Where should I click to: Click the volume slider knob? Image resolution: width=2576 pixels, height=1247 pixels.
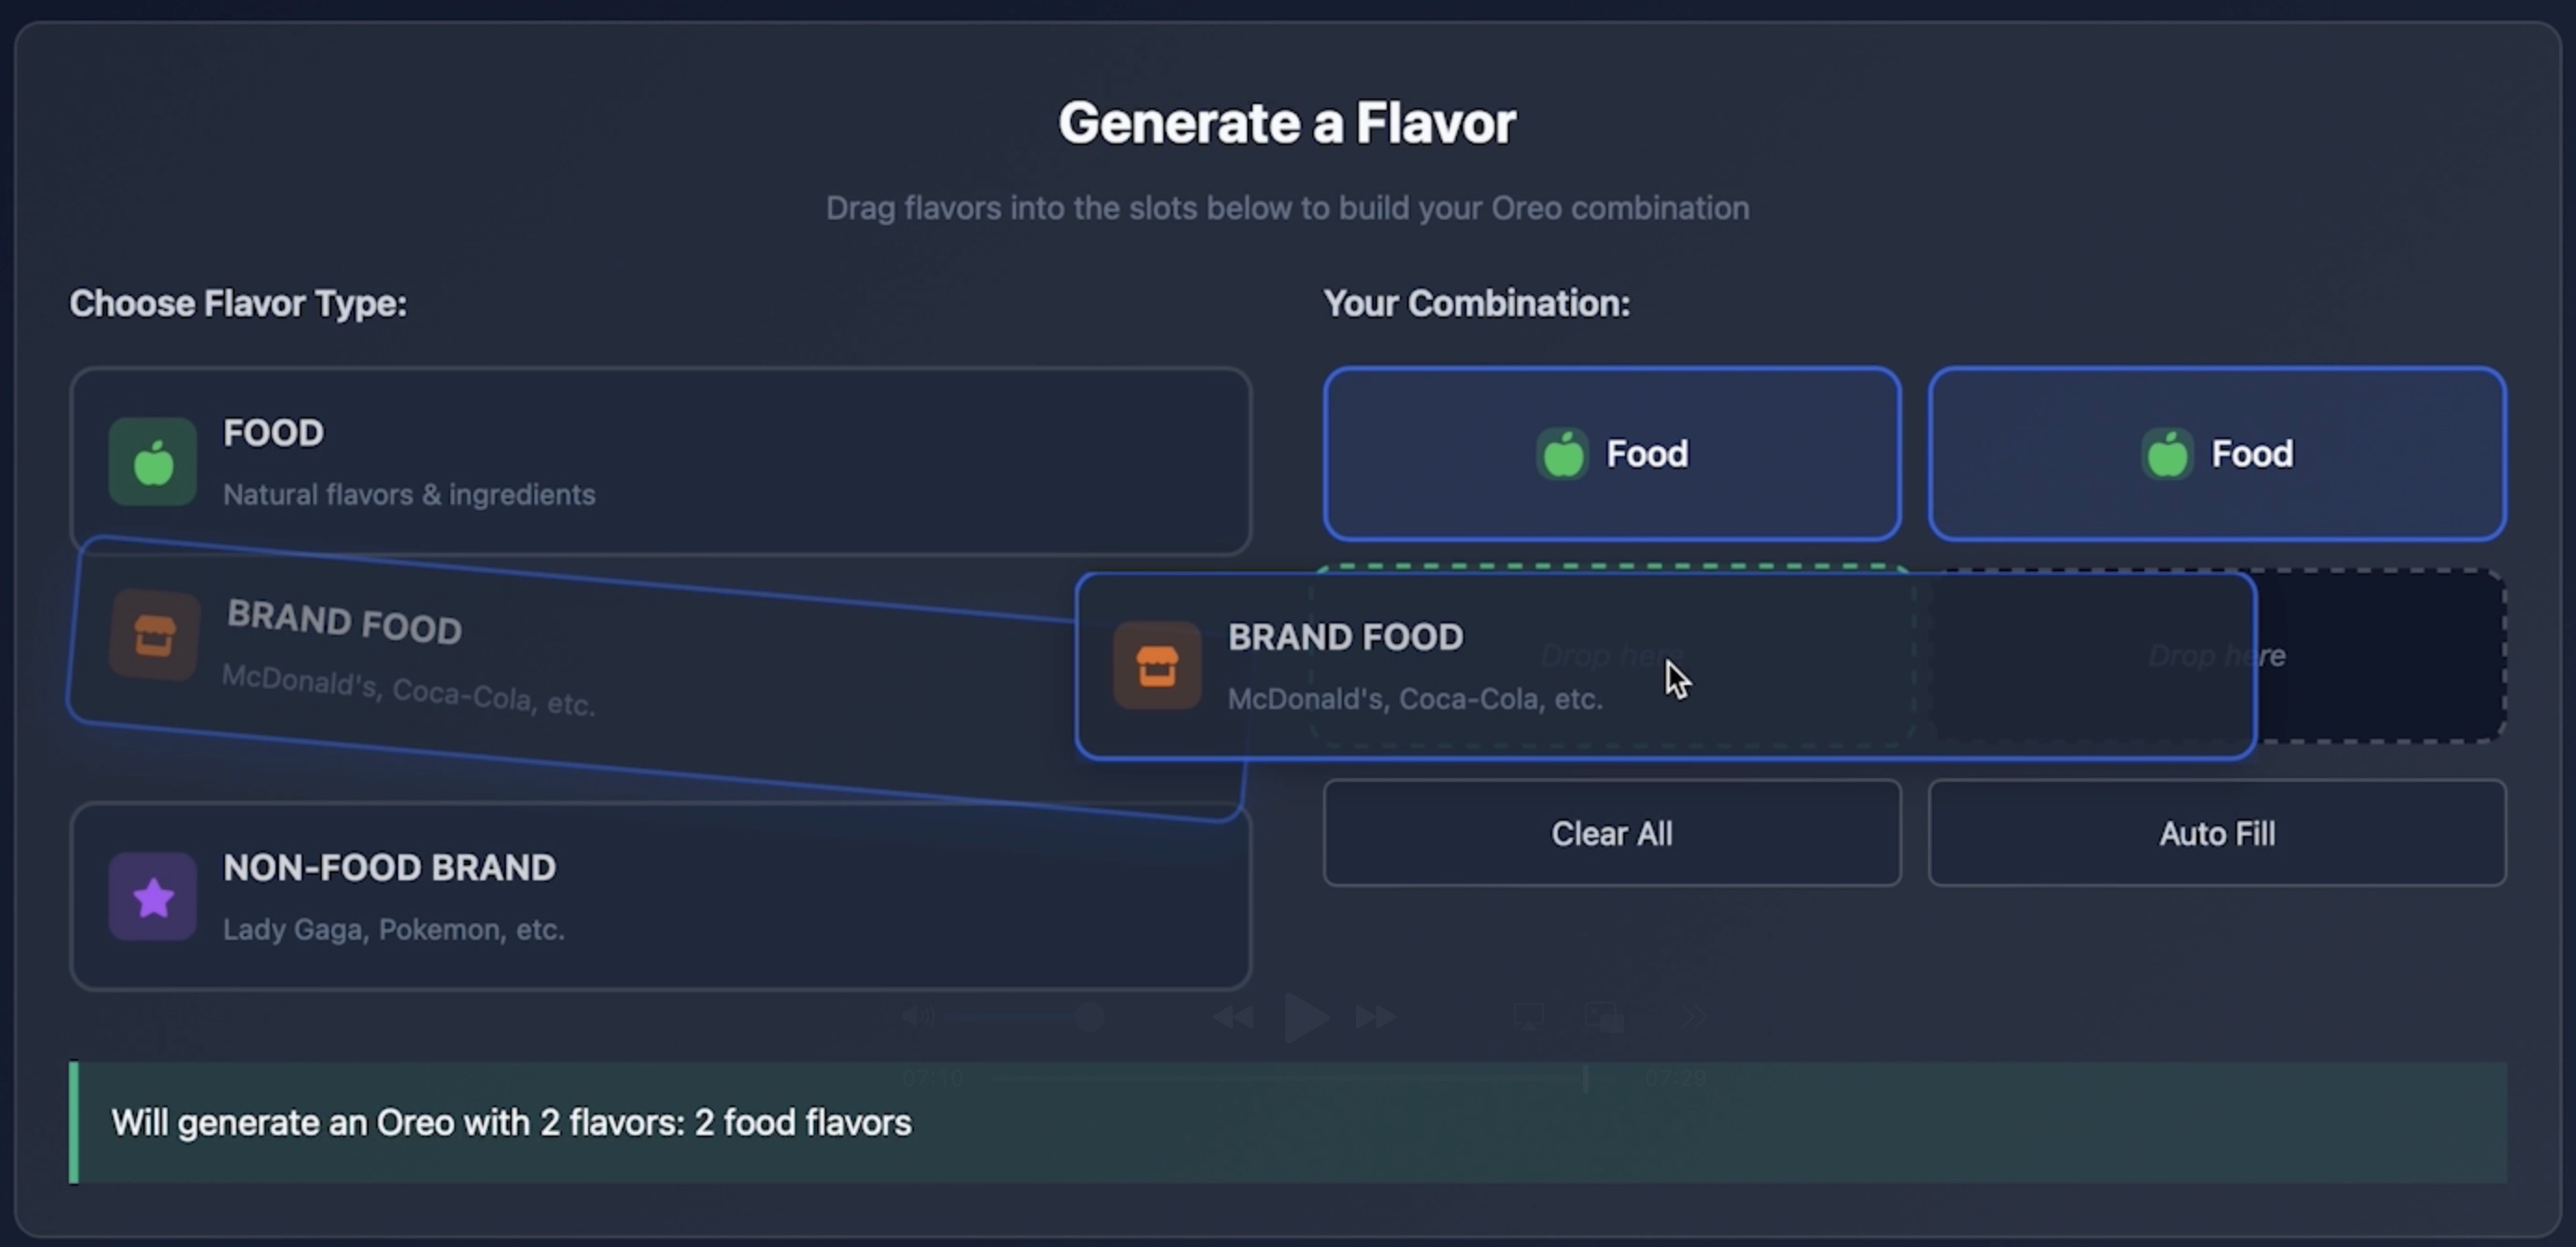(1090, 1016)
